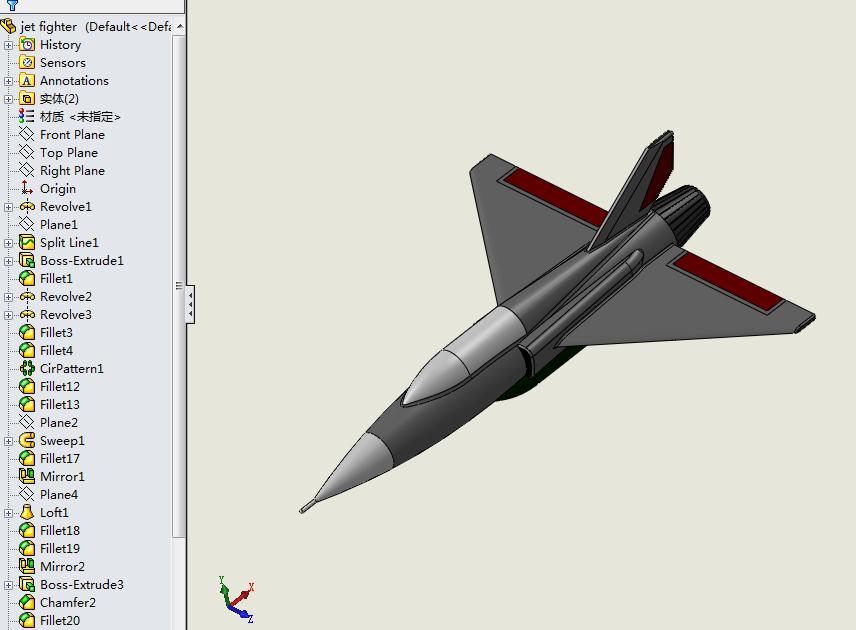This screenshot has width=856, height=630.
Task: Click the jet fighter part icon
Action: (x=8, y=26)
